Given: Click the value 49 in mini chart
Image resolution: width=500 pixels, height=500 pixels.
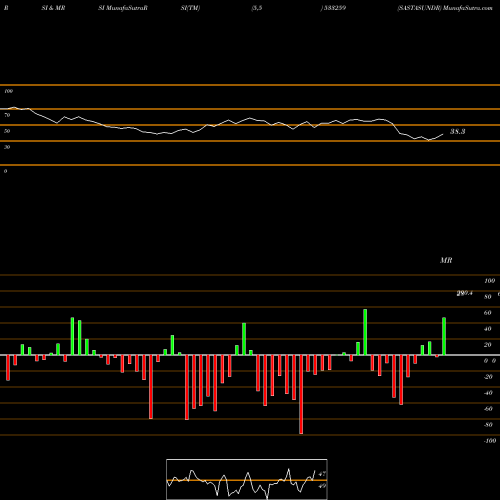Looking at the screenshot, I should pyautogui.click(x=322, y=486).
